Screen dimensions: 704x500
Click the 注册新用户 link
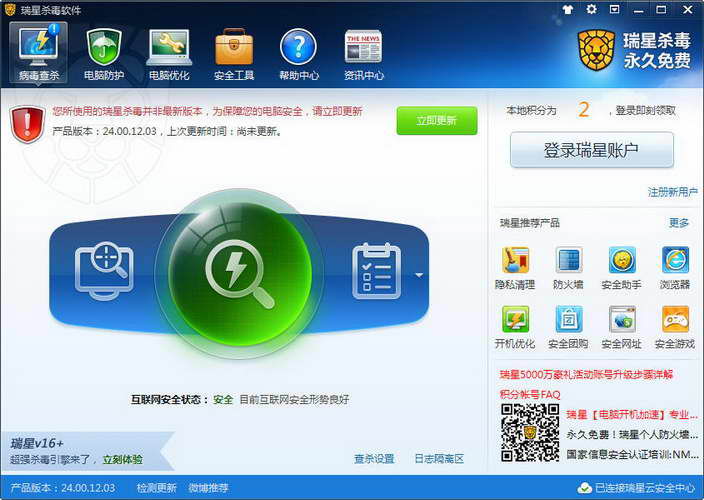(673, 193)
